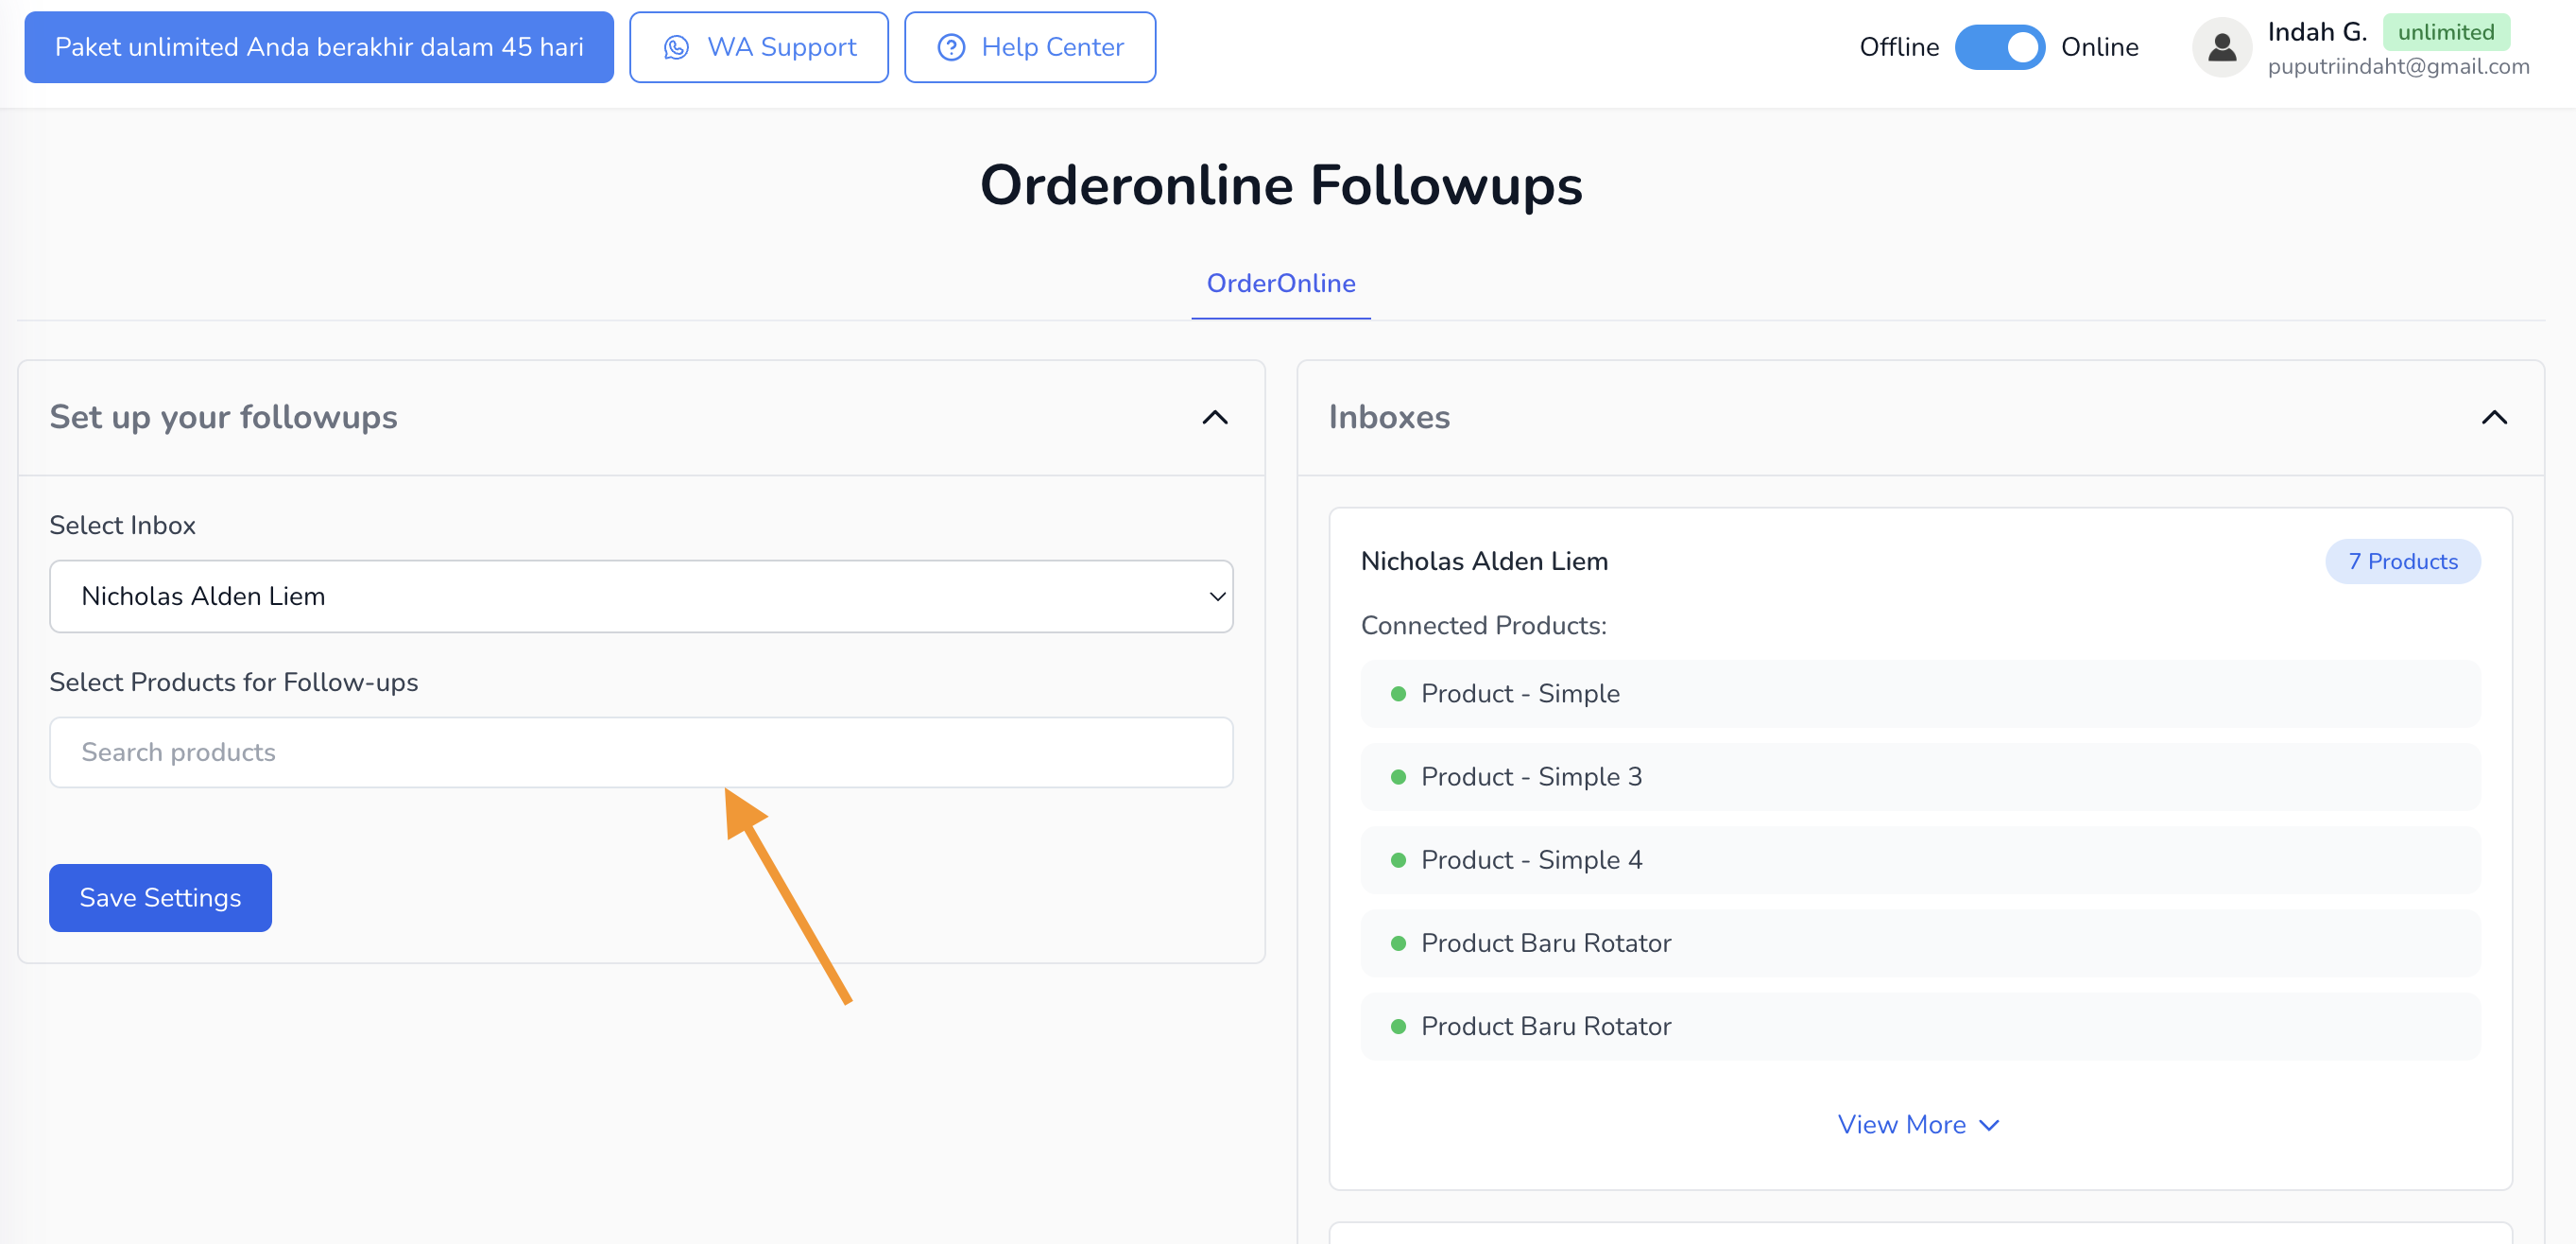Collapse the Inboxes panel

pos(2493,418)
